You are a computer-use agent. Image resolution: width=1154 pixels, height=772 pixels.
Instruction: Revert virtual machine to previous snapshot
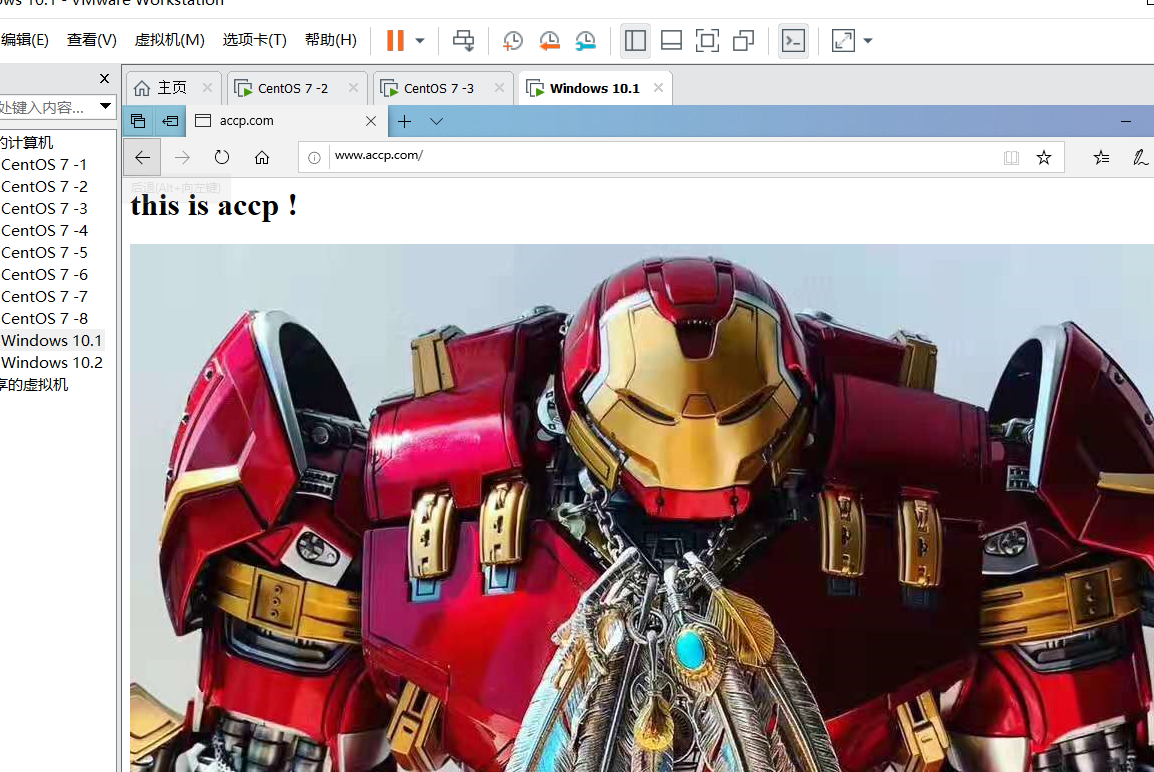click(x=549, y=40)
